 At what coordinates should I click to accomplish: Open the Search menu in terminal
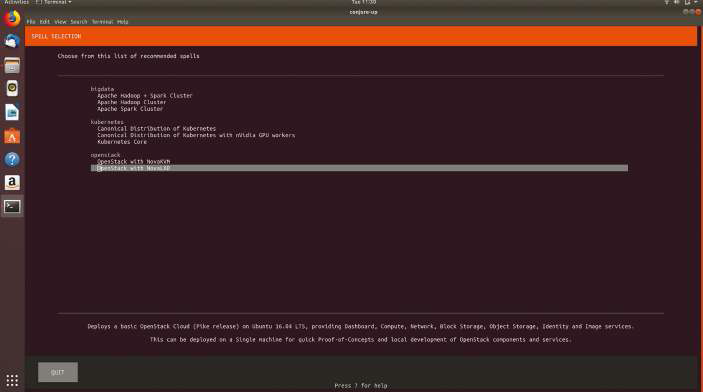(x=79, y=22)
